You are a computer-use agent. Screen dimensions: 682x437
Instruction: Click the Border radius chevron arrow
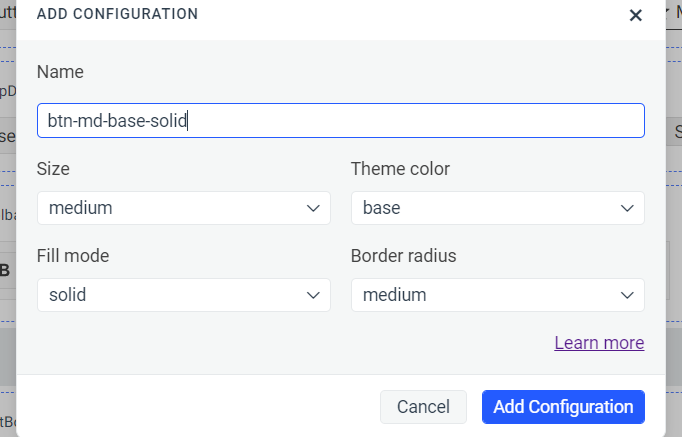pos(627,295)
